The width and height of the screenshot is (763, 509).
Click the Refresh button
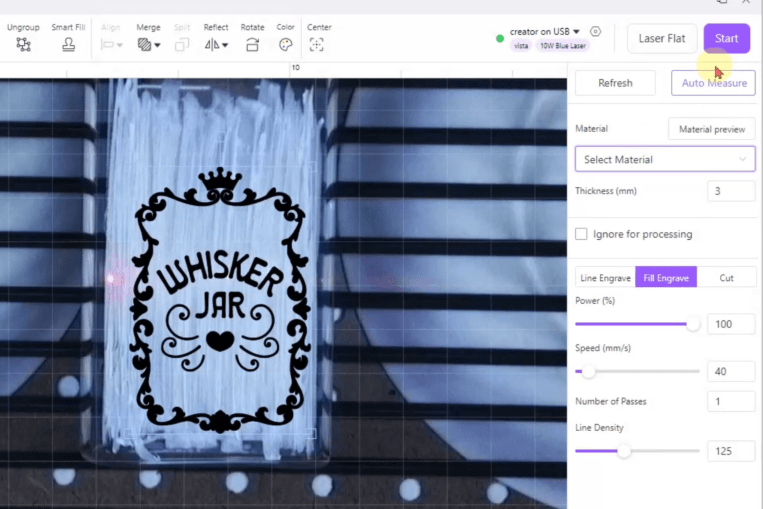coord(615,83)
